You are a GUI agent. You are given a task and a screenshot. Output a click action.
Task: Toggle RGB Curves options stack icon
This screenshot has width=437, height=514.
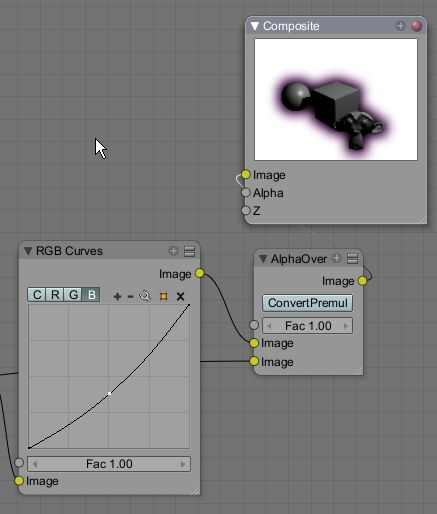point(189,251)
